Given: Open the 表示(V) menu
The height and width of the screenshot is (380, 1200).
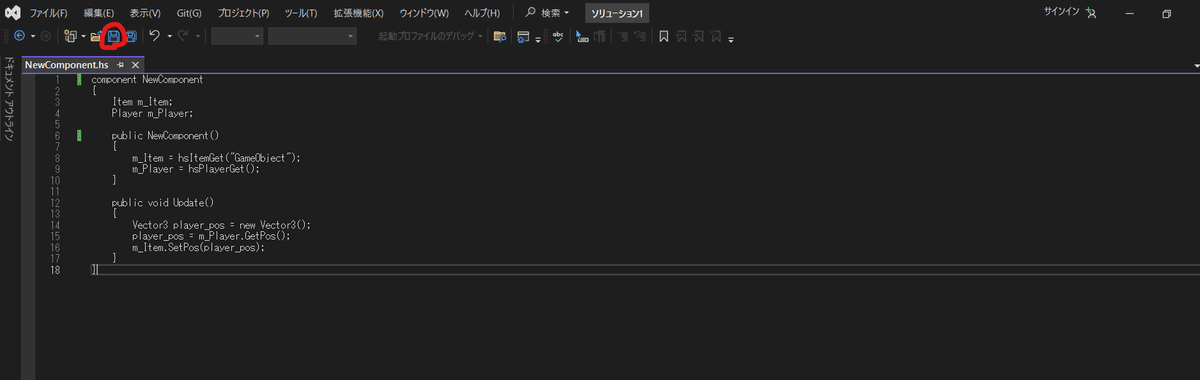Looking at the screenshot, I should [x=145, y=14].
